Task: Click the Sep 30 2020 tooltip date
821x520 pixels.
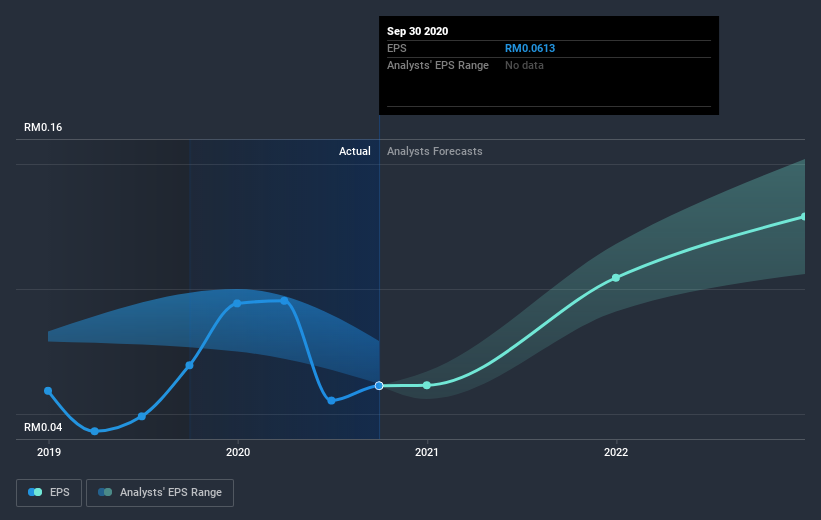Action: pos(417,31)
